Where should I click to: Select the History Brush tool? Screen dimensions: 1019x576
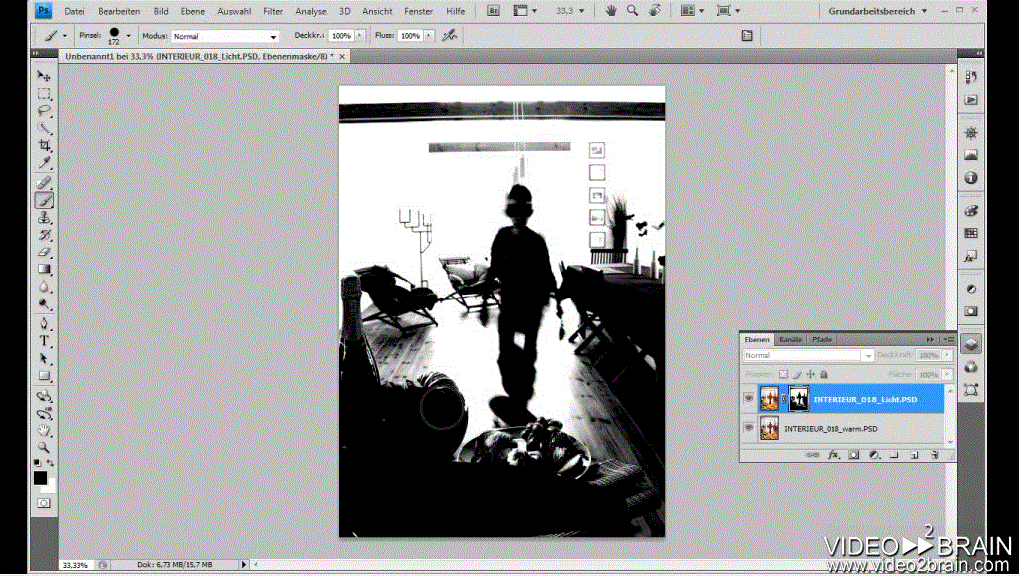(x=44, y=235)
